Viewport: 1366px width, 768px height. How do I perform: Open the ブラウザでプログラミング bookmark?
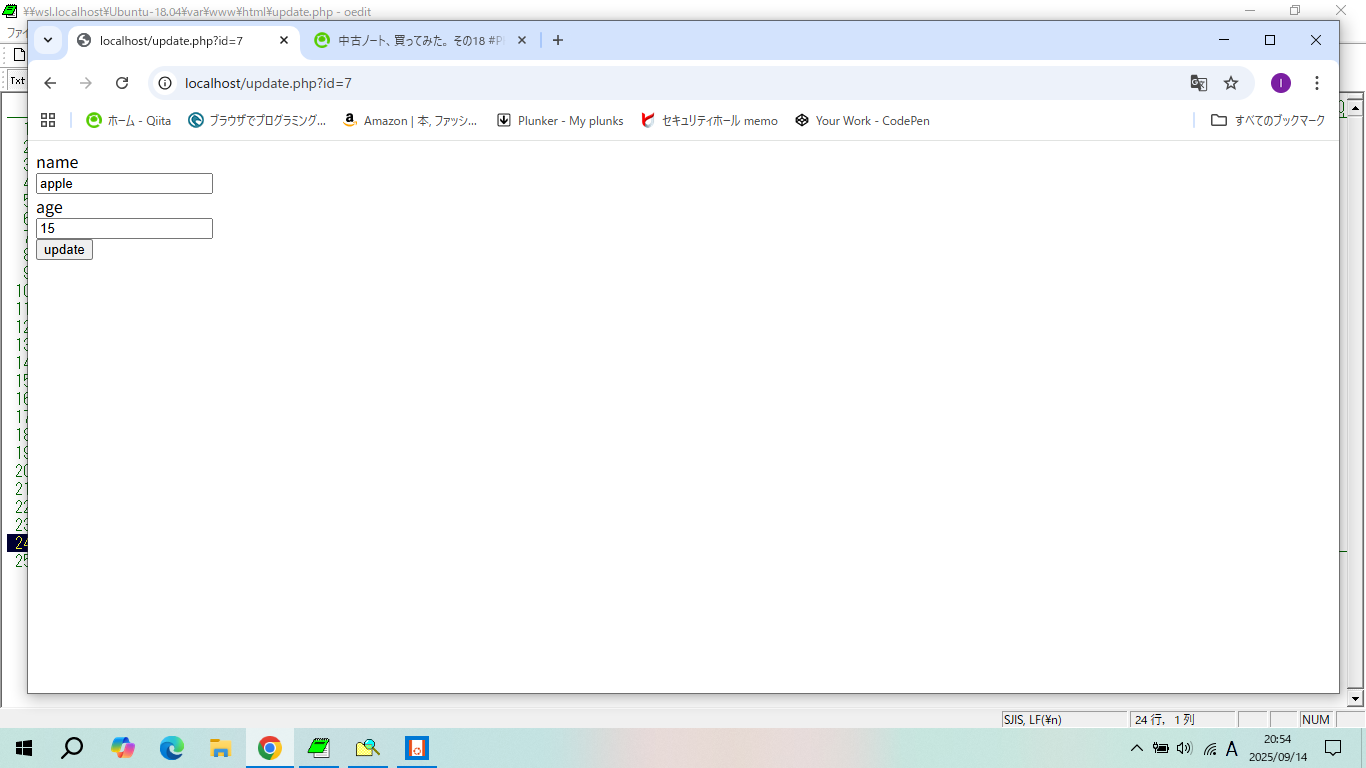coord(257,120)
